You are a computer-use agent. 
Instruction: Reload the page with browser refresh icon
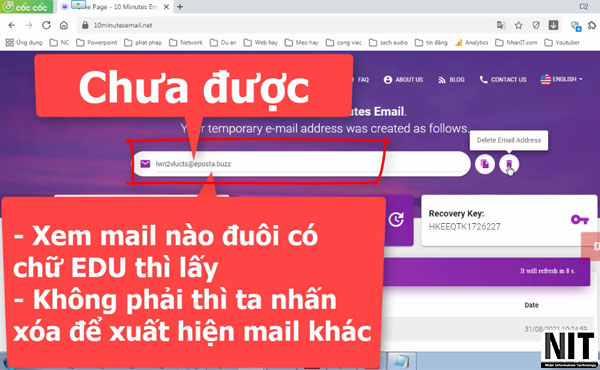(x=46, y=25)
